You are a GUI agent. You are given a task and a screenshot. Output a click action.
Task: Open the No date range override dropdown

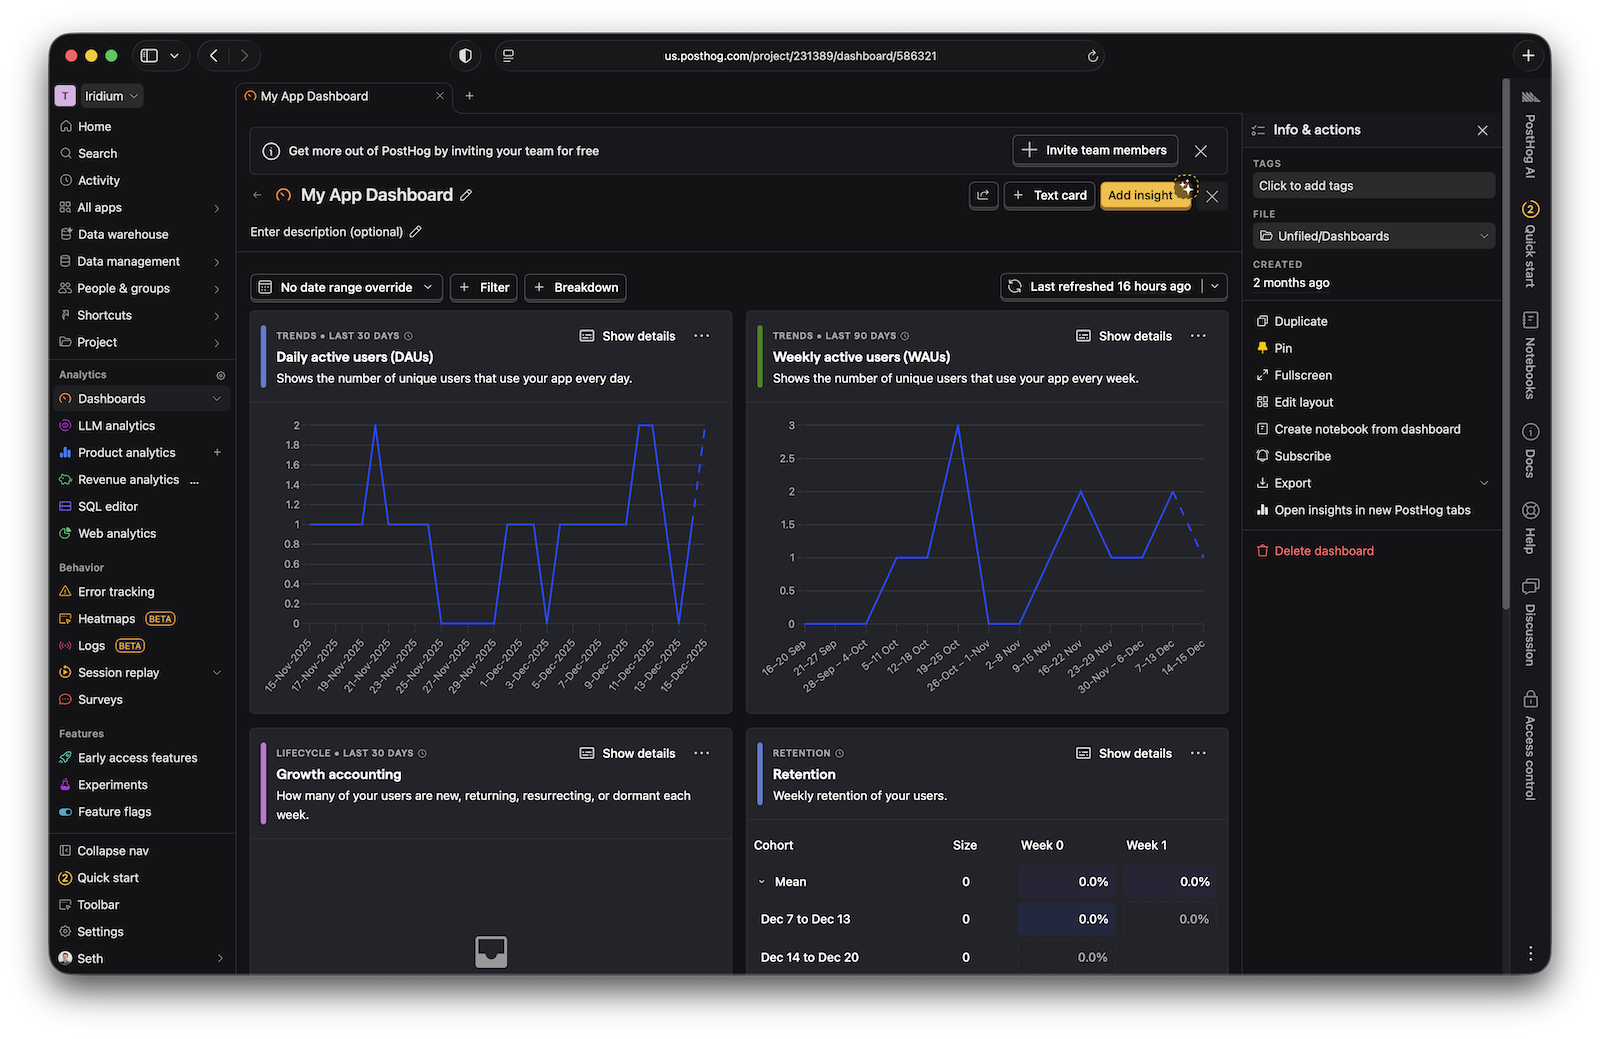coord(346,287)
